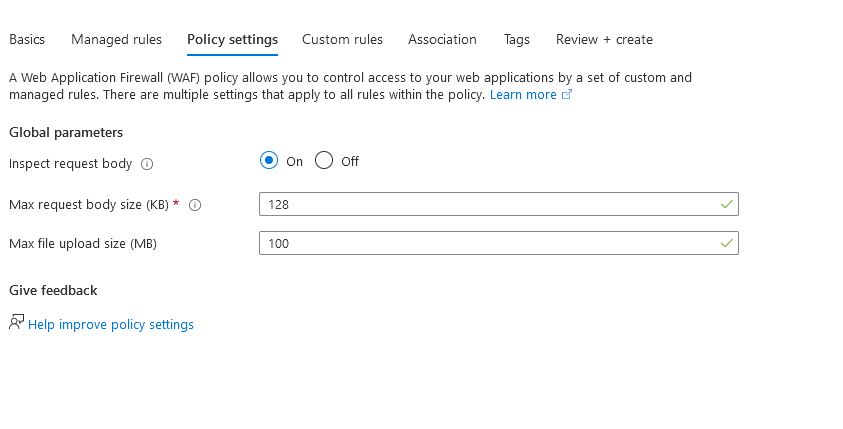Switch to the Tags tab
This screenshot has width=843, height=429.
[x=516, y=39]
